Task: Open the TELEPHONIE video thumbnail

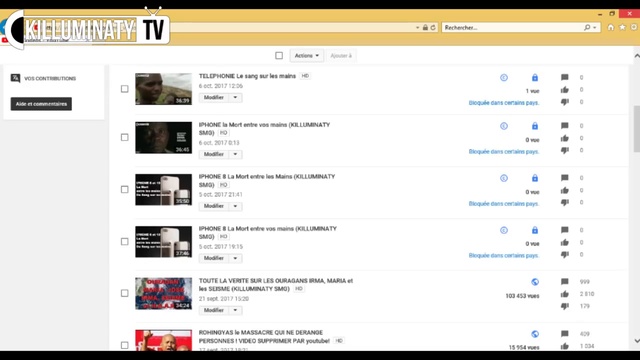Action: click(x=163, y=89)
